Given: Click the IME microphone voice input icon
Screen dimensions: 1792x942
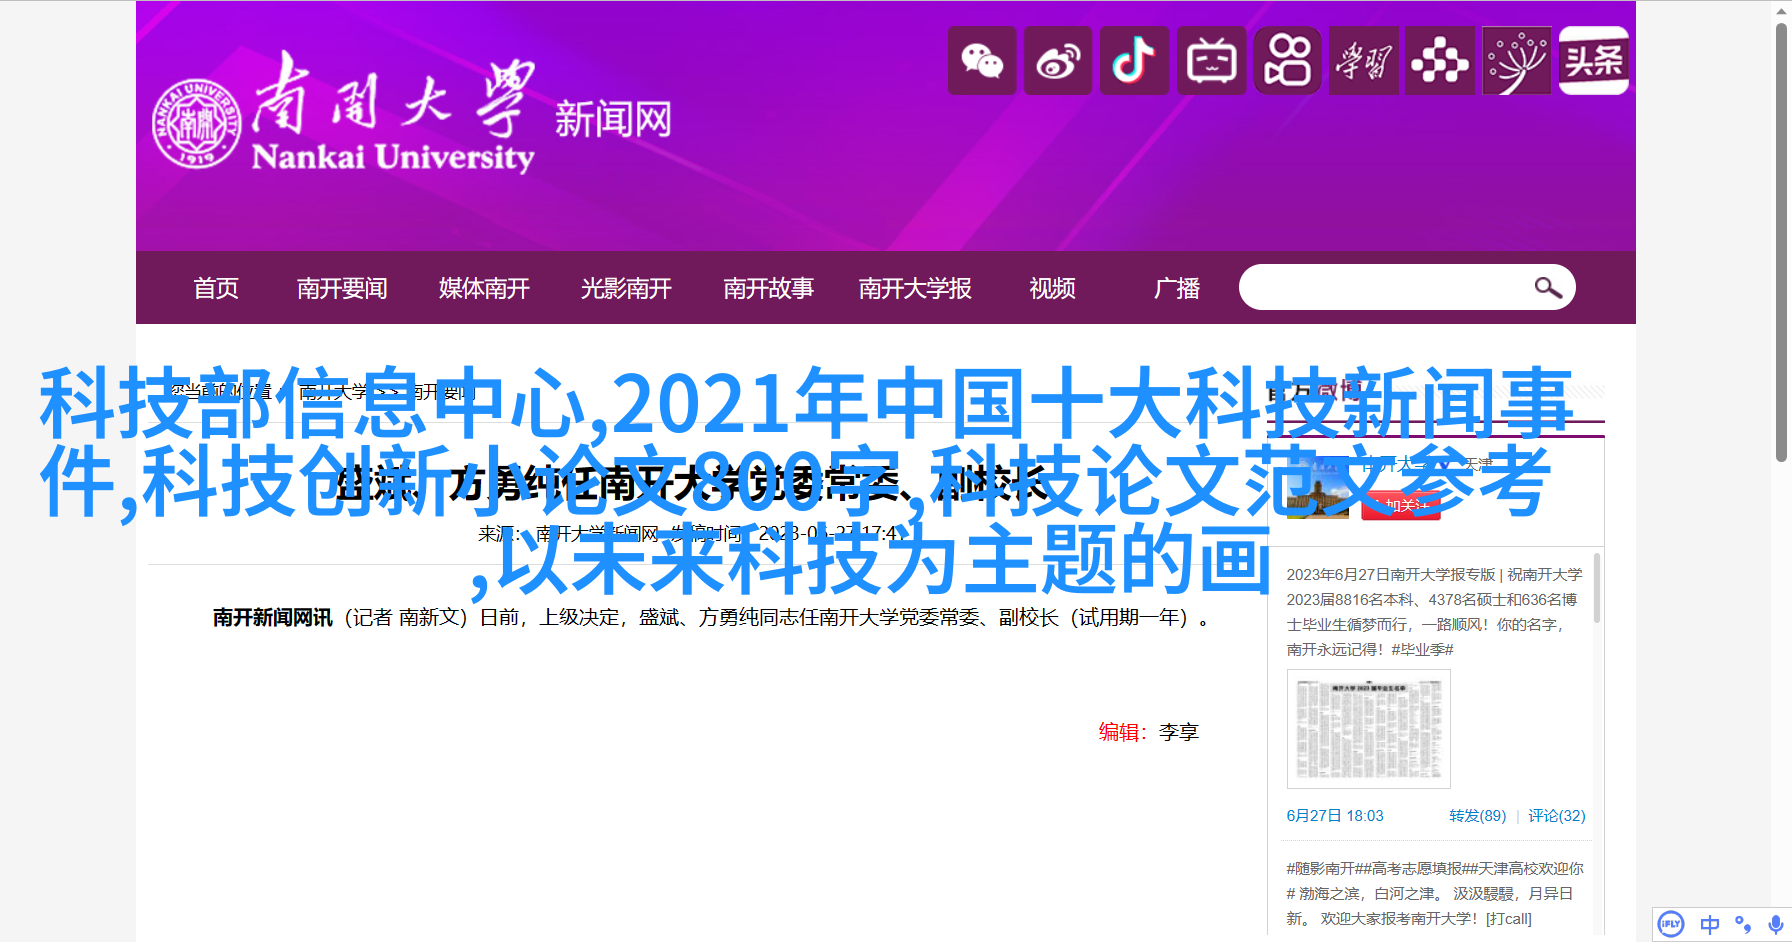Looking at the screenshot, I should click(1775, 925).
